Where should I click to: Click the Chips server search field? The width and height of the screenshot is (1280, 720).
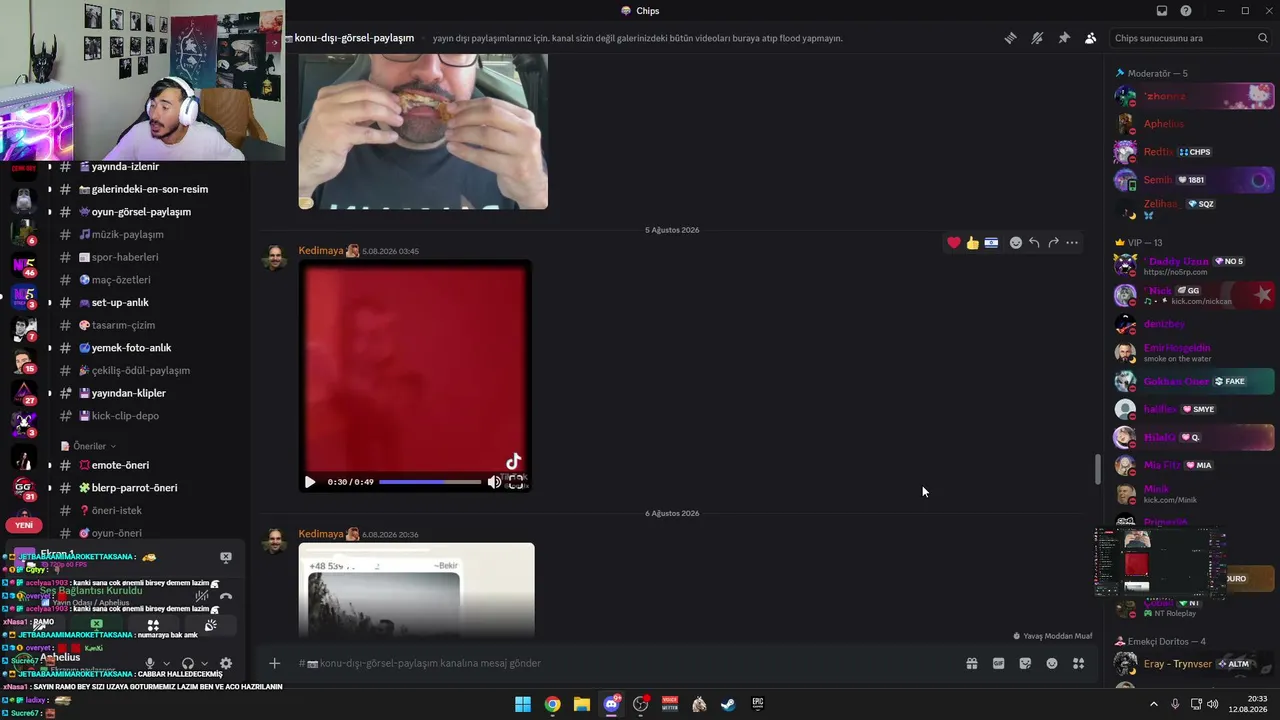(x=1191, y=38)
